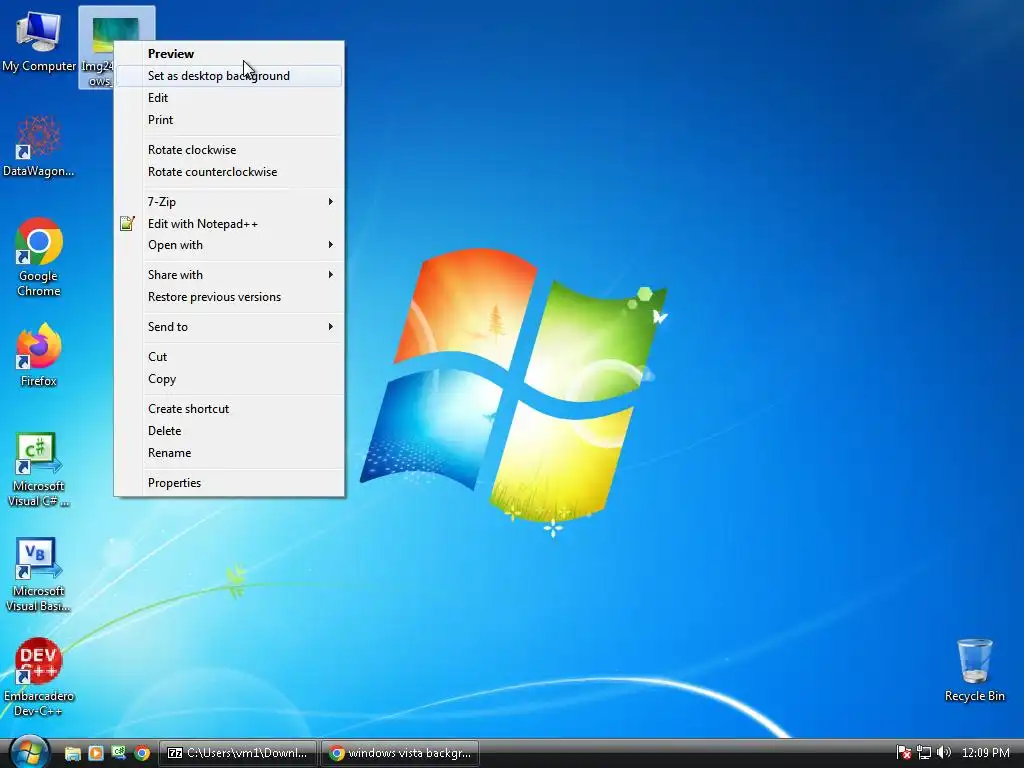Open the green C# icon in Quick Launch

pos(118,753)
